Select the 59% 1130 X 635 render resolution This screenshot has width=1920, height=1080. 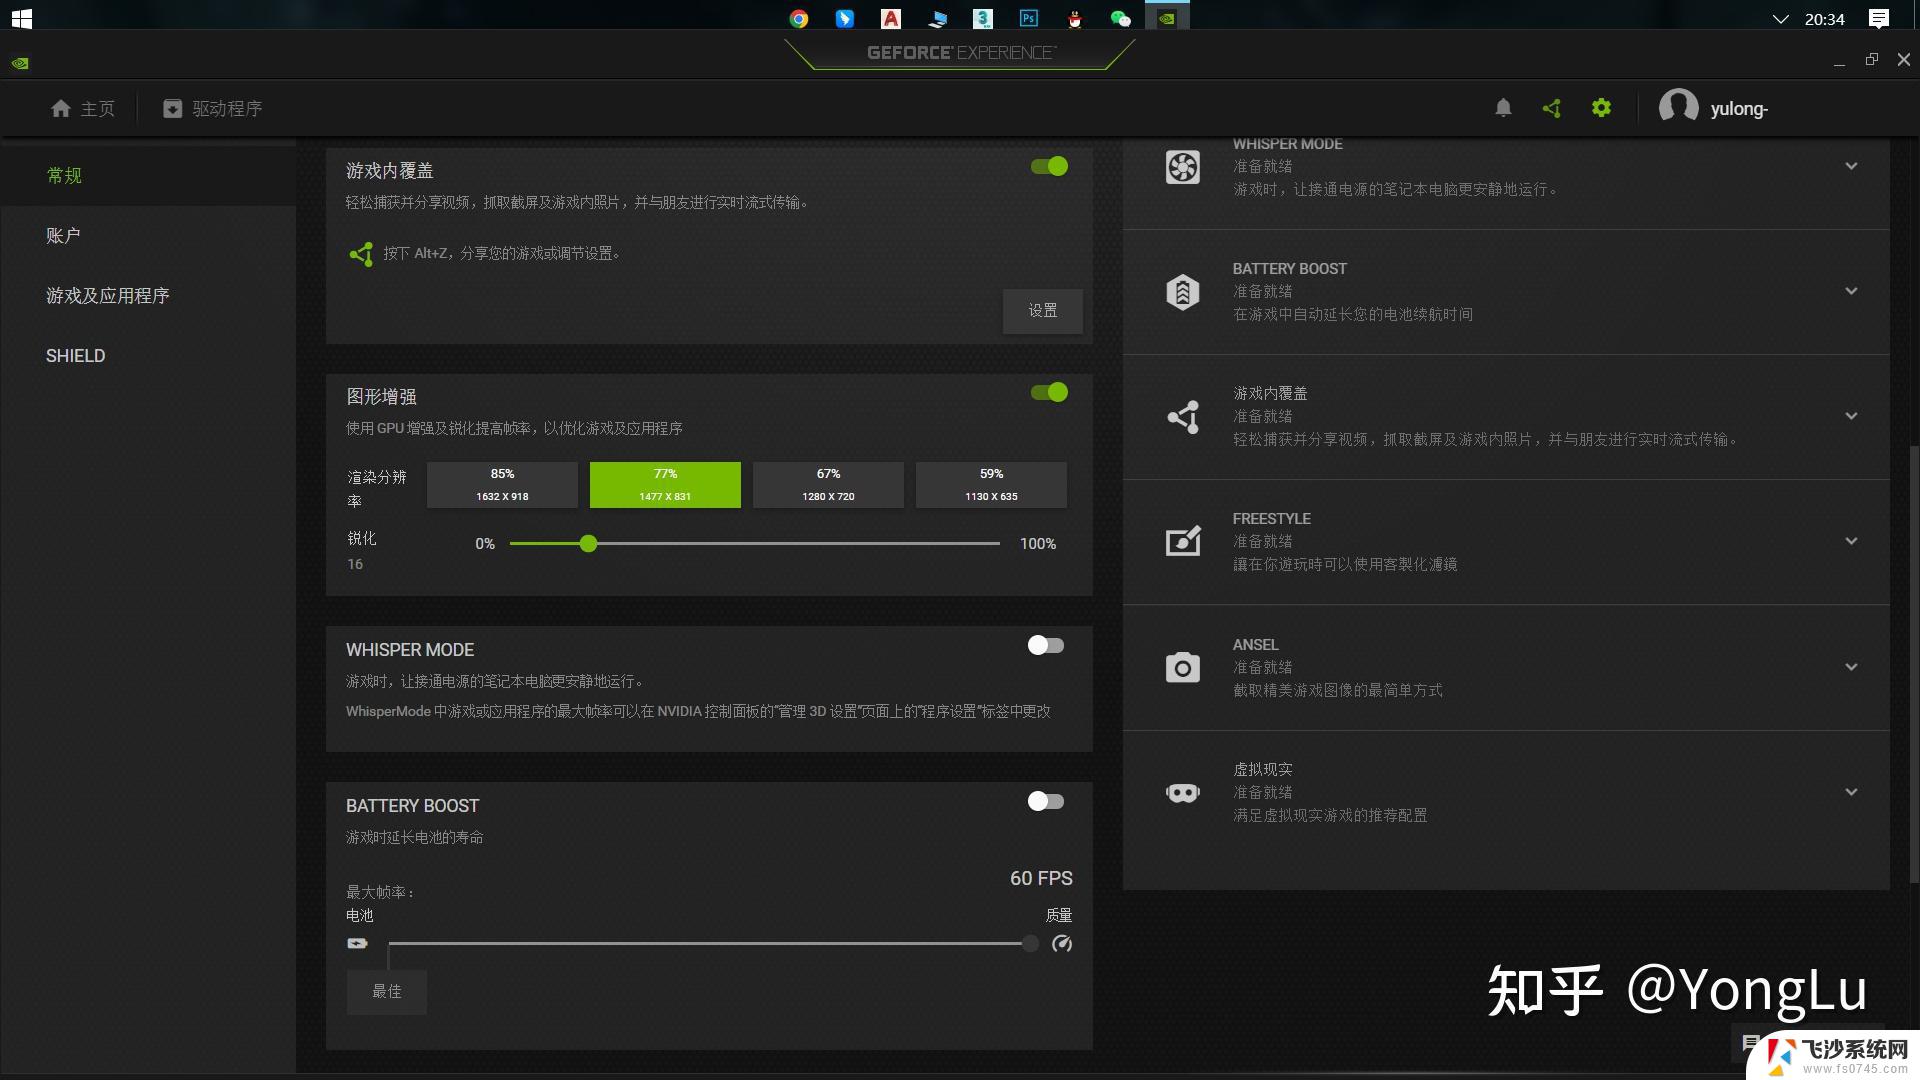(x=991, y=485)
